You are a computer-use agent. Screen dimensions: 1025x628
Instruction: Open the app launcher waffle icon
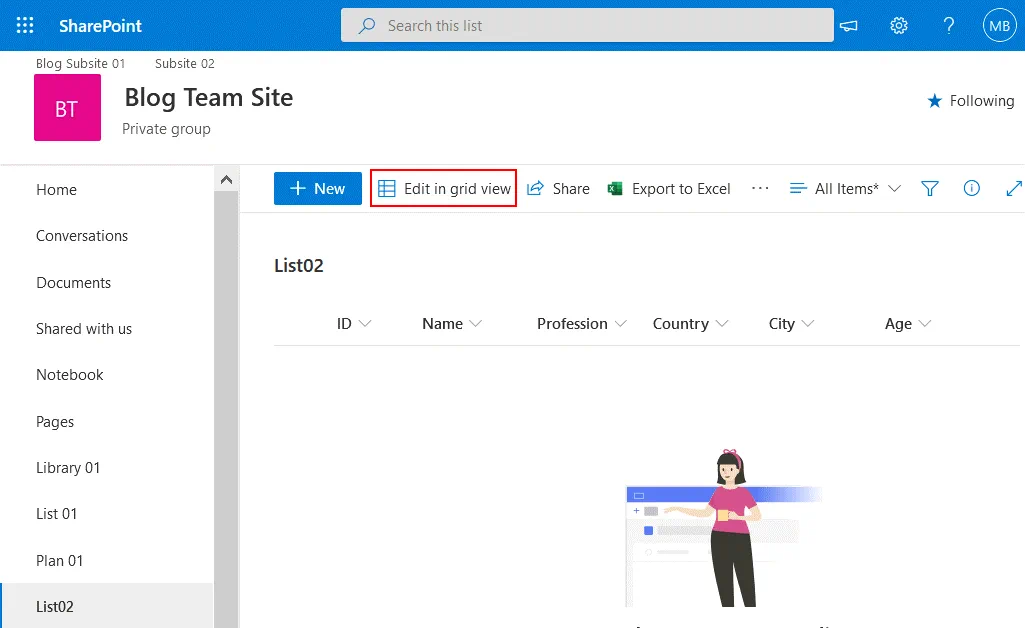tap(25, 26)
